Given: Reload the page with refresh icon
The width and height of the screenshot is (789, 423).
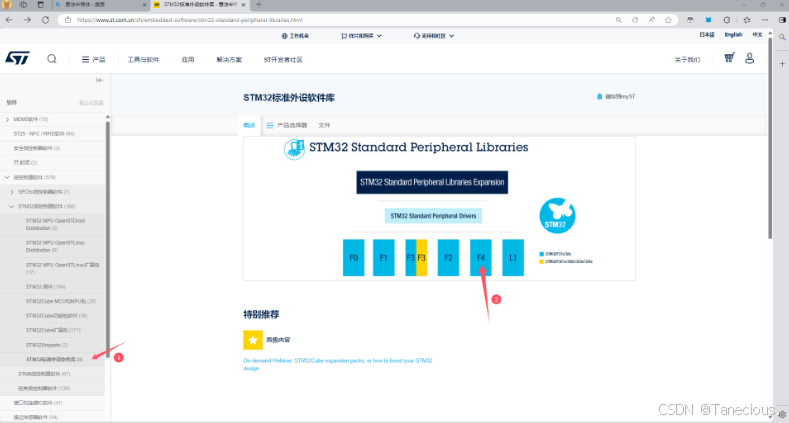Looking at the screenshot, I should pyautogui.click(x=46, y=20).
